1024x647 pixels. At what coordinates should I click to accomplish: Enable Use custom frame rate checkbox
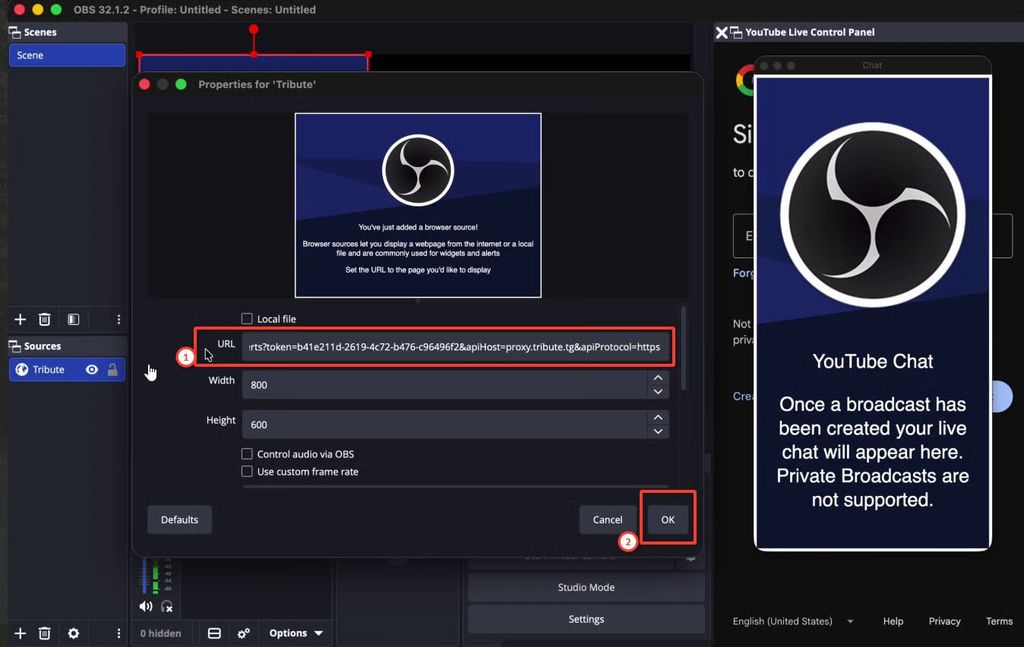tap(247, 471)
